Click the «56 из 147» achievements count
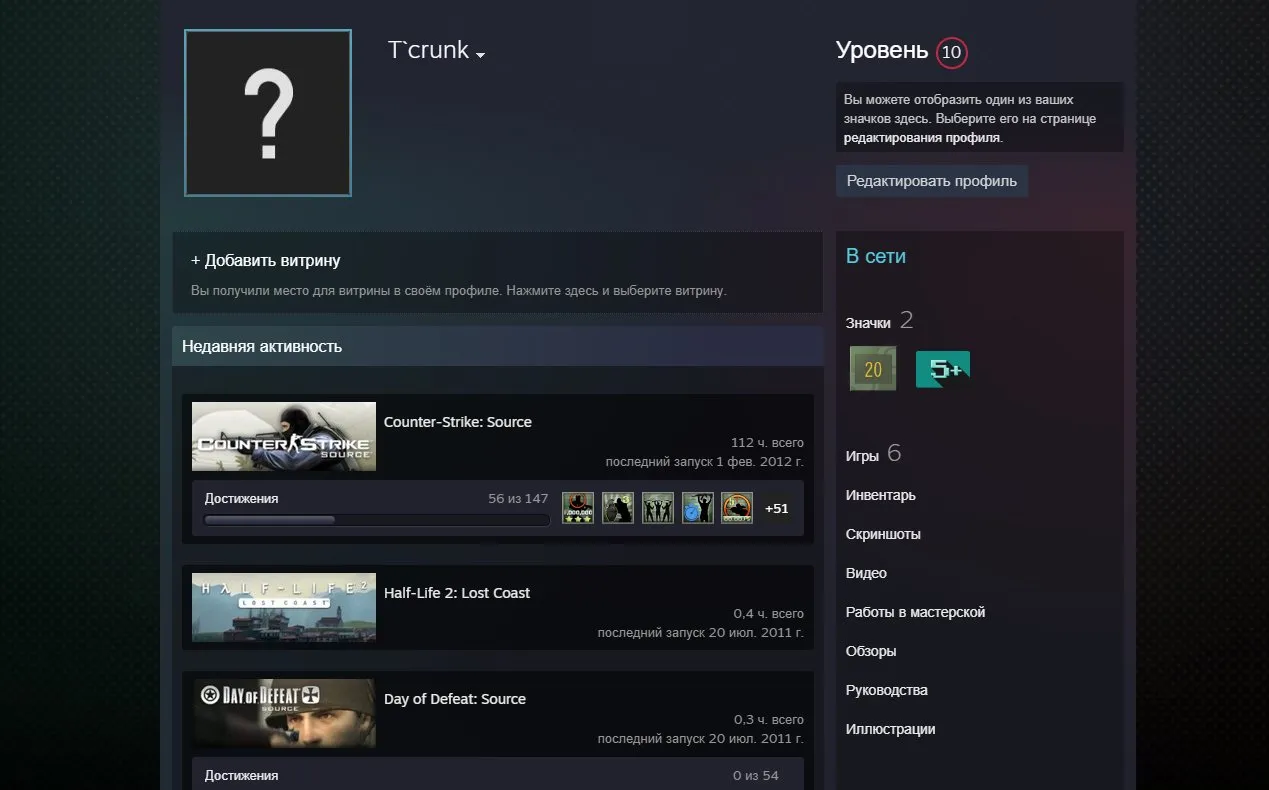1269x790 pixels. tap(518, 498)
